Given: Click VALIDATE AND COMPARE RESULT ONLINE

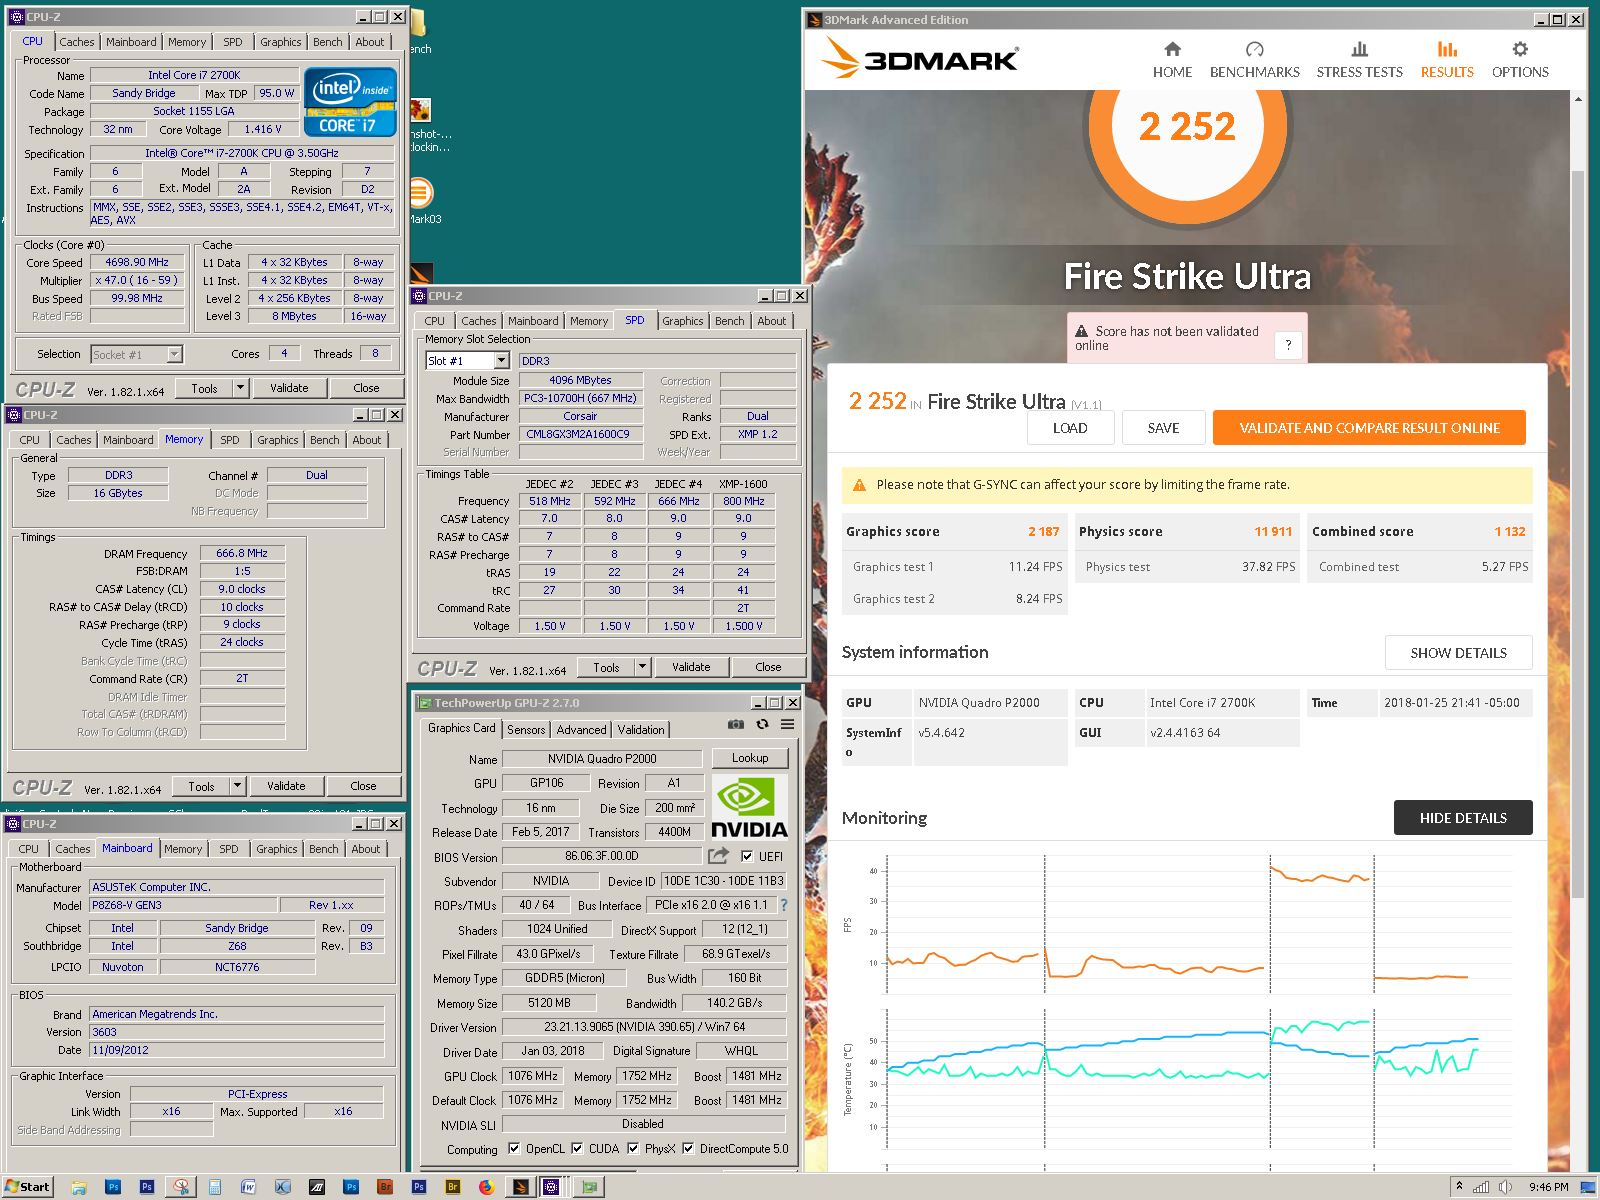Looking at the screenshot, I should coord(1369,428).
